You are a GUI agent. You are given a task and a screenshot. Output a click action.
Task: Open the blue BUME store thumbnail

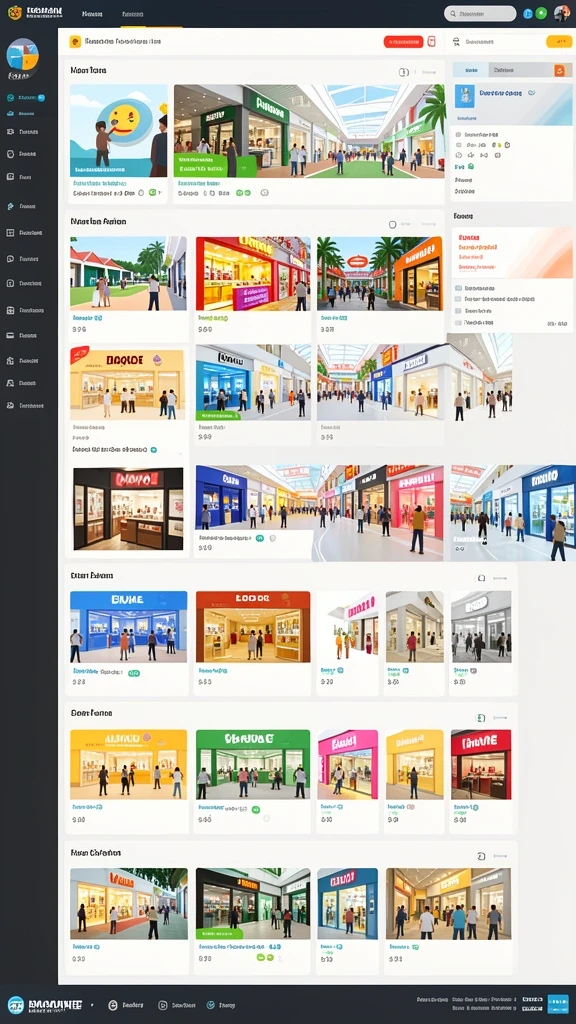point(129,627)
